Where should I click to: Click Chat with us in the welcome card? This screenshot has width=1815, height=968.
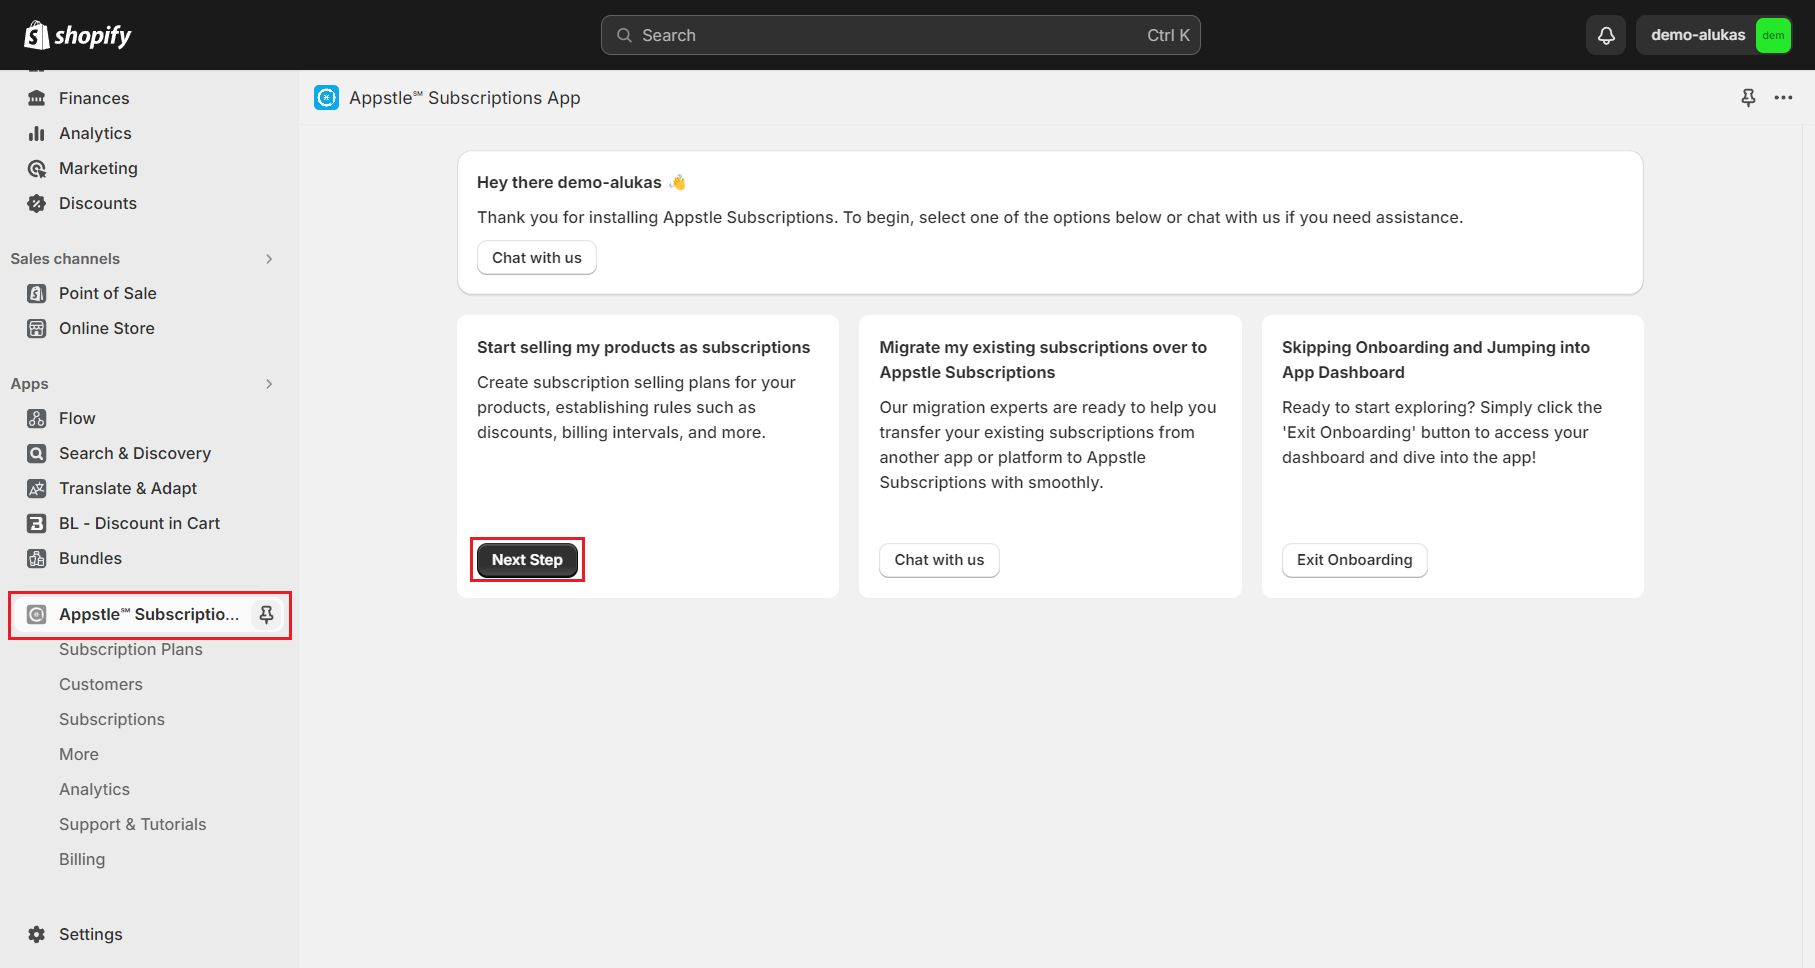click(x=537, y=258)
